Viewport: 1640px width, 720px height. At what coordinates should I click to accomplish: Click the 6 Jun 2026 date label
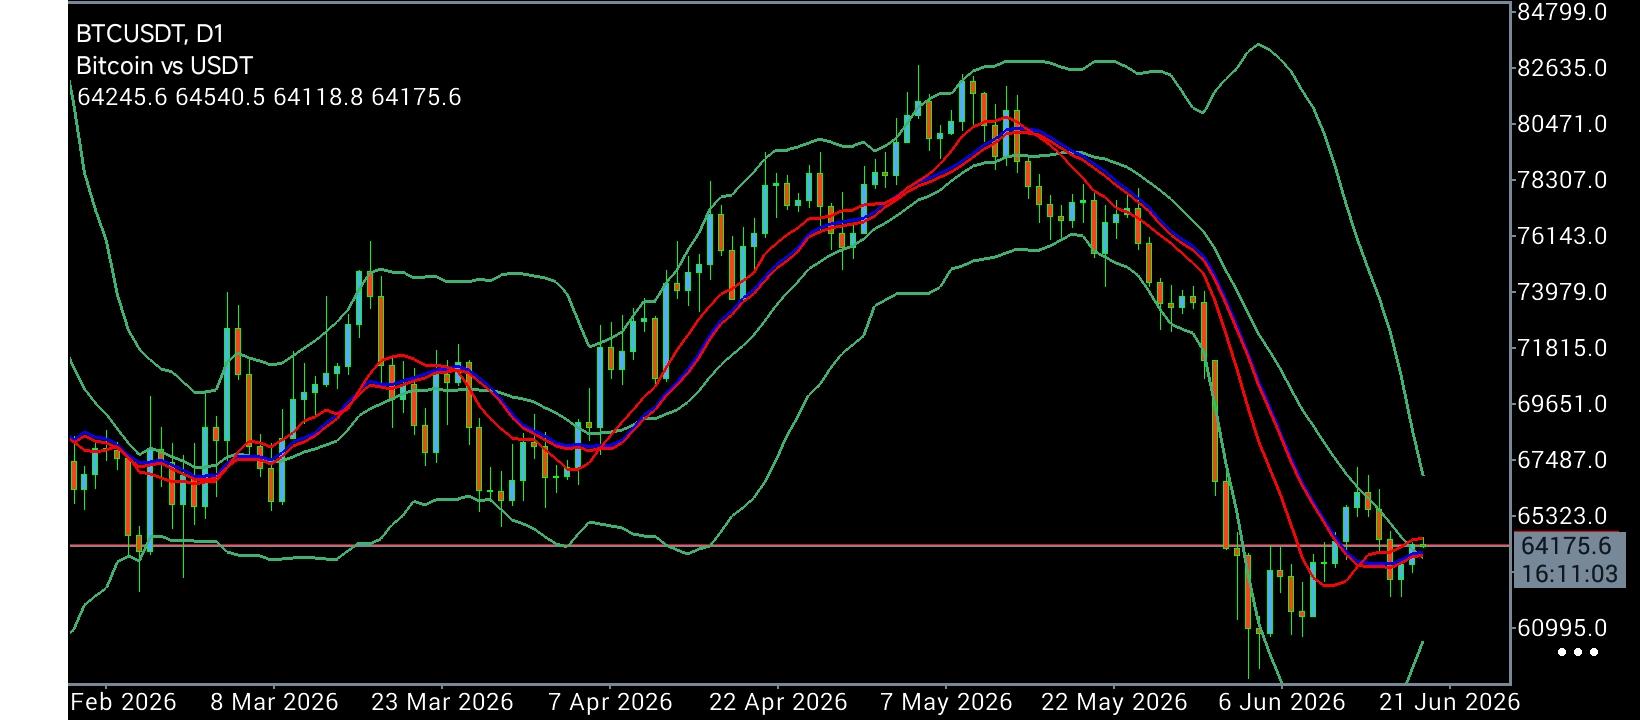[x=1282, y=702]
